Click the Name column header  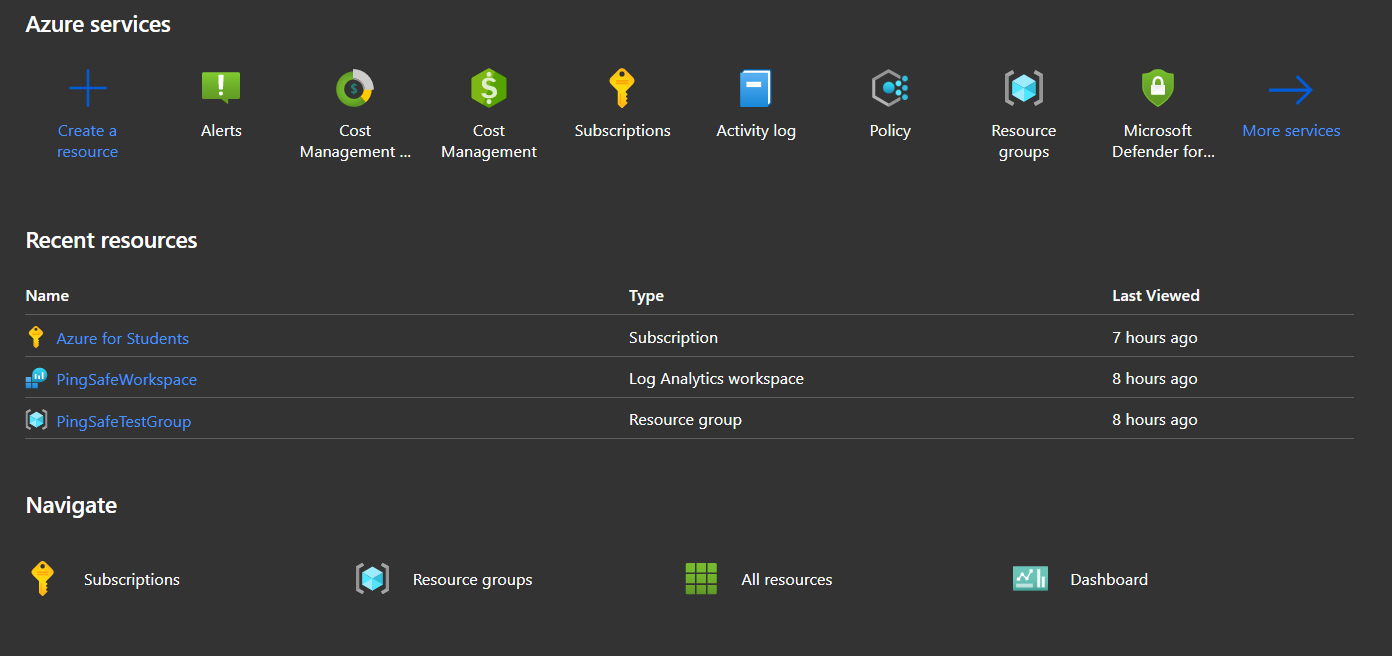point(47,296)
